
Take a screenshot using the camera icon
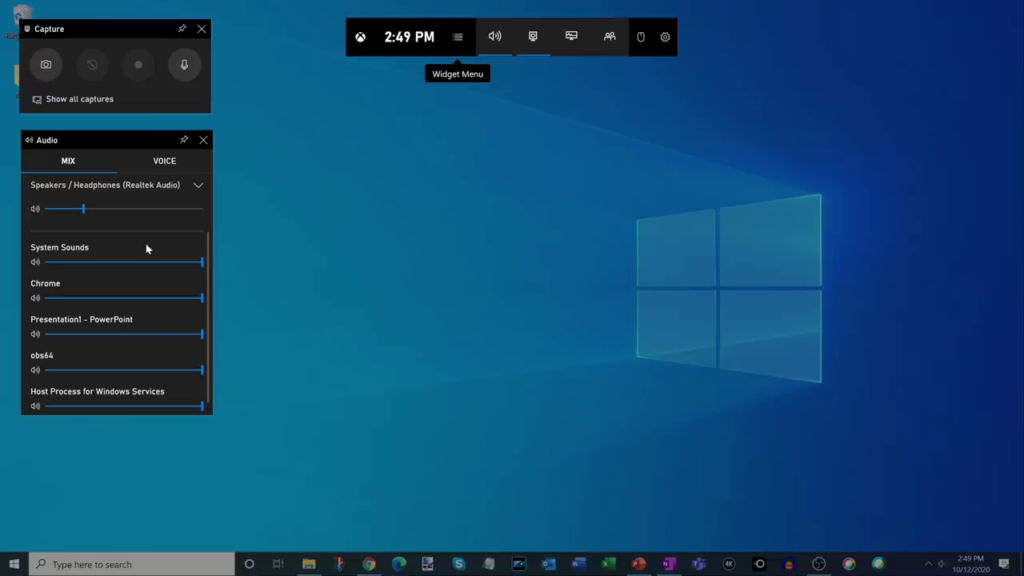(x=46, y=65)
